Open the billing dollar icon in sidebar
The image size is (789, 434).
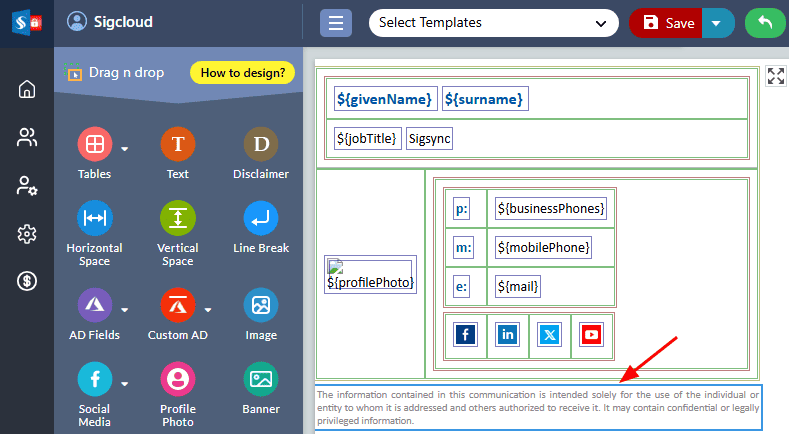[27, 282]
